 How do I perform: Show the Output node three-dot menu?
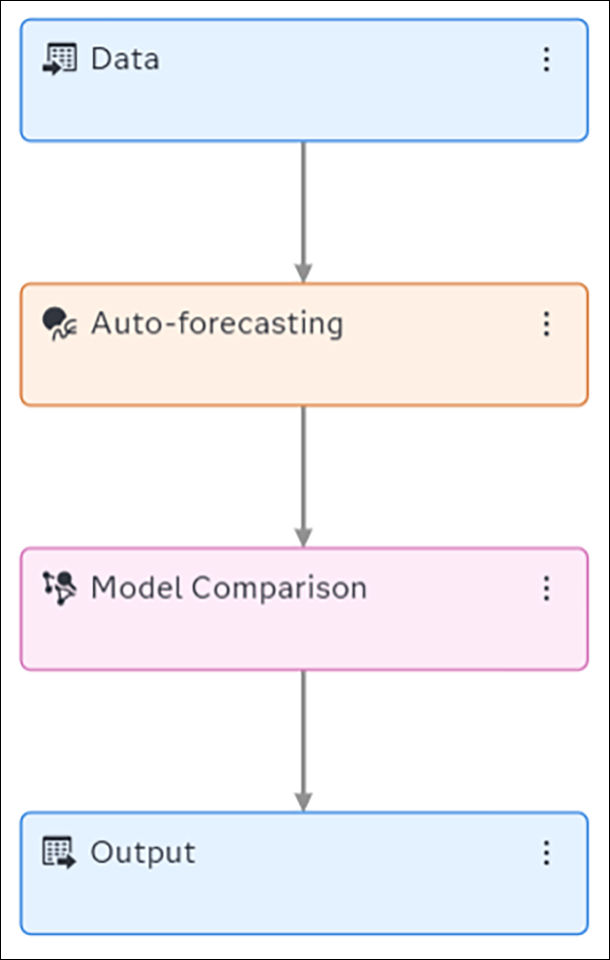click(x=546, y=852)
